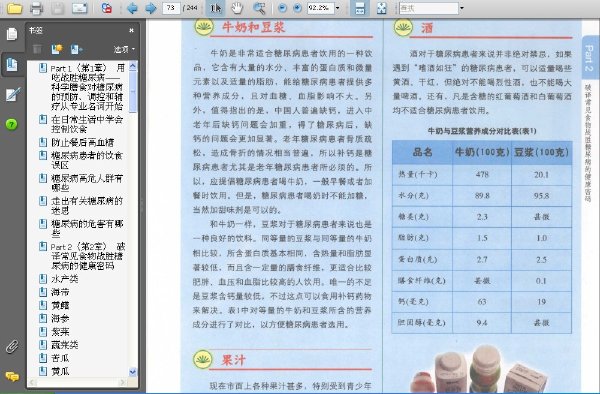Click the 果汁 section heading
The height and width of the screenshot is (394, 600).
(x=233, y=360)
